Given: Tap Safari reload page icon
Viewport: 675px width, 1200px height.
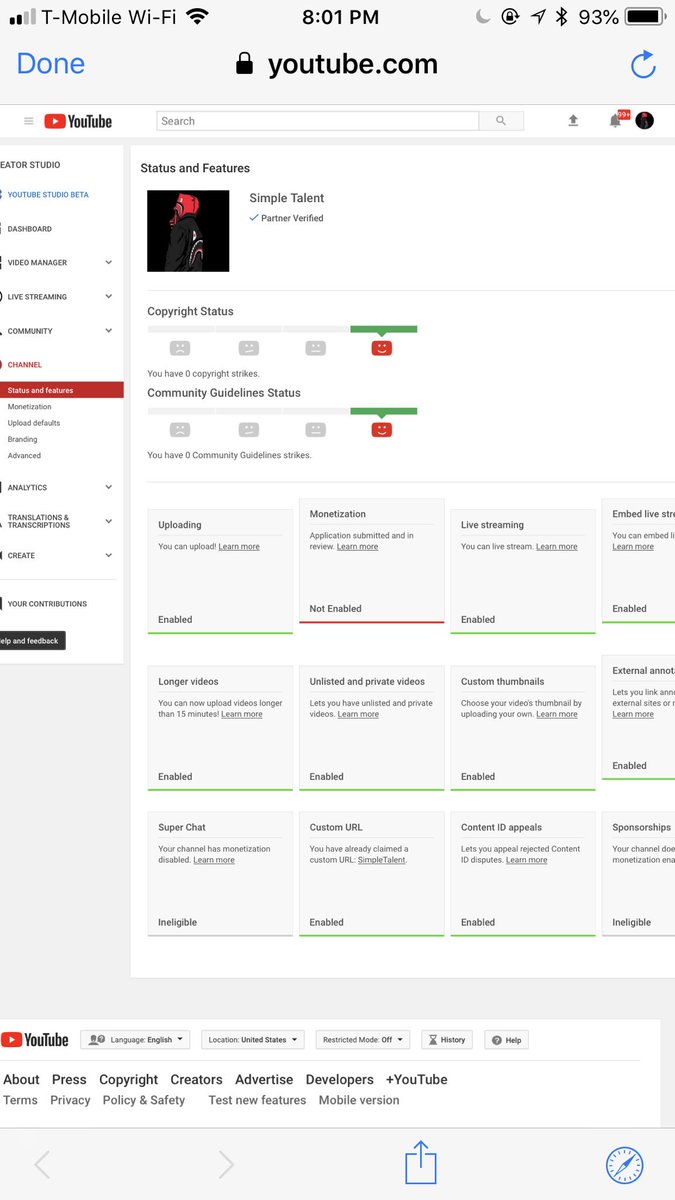Looking at the screenshot, I should pos(643,64).
